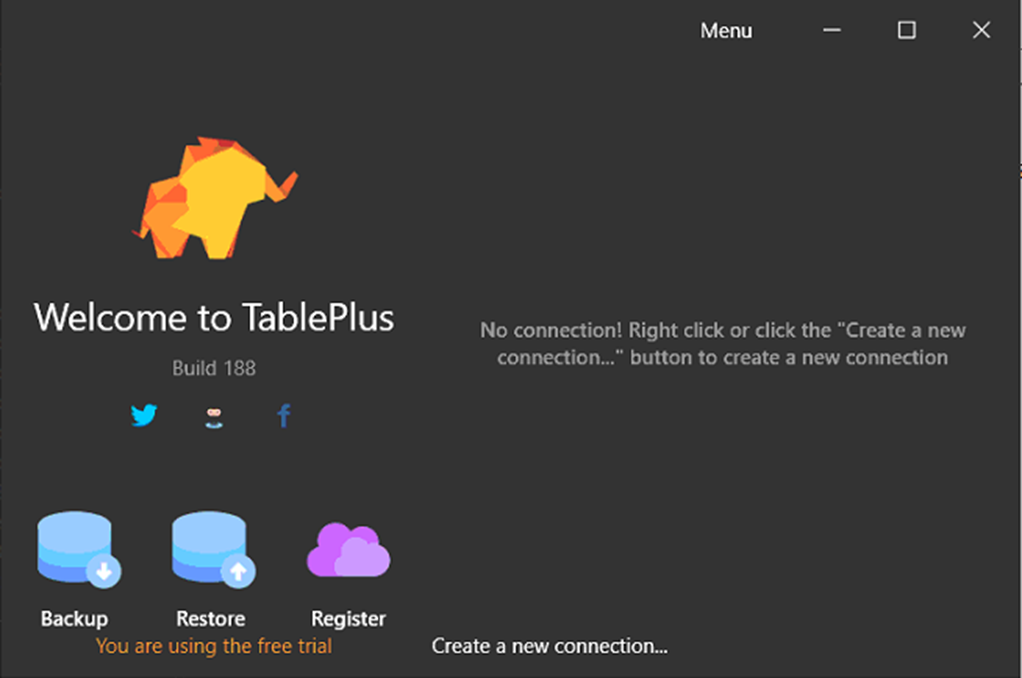This screenshot has width=1022, height=678.
Task: Open the TablePlus Twitter page icon
Action: pos(144,415)
